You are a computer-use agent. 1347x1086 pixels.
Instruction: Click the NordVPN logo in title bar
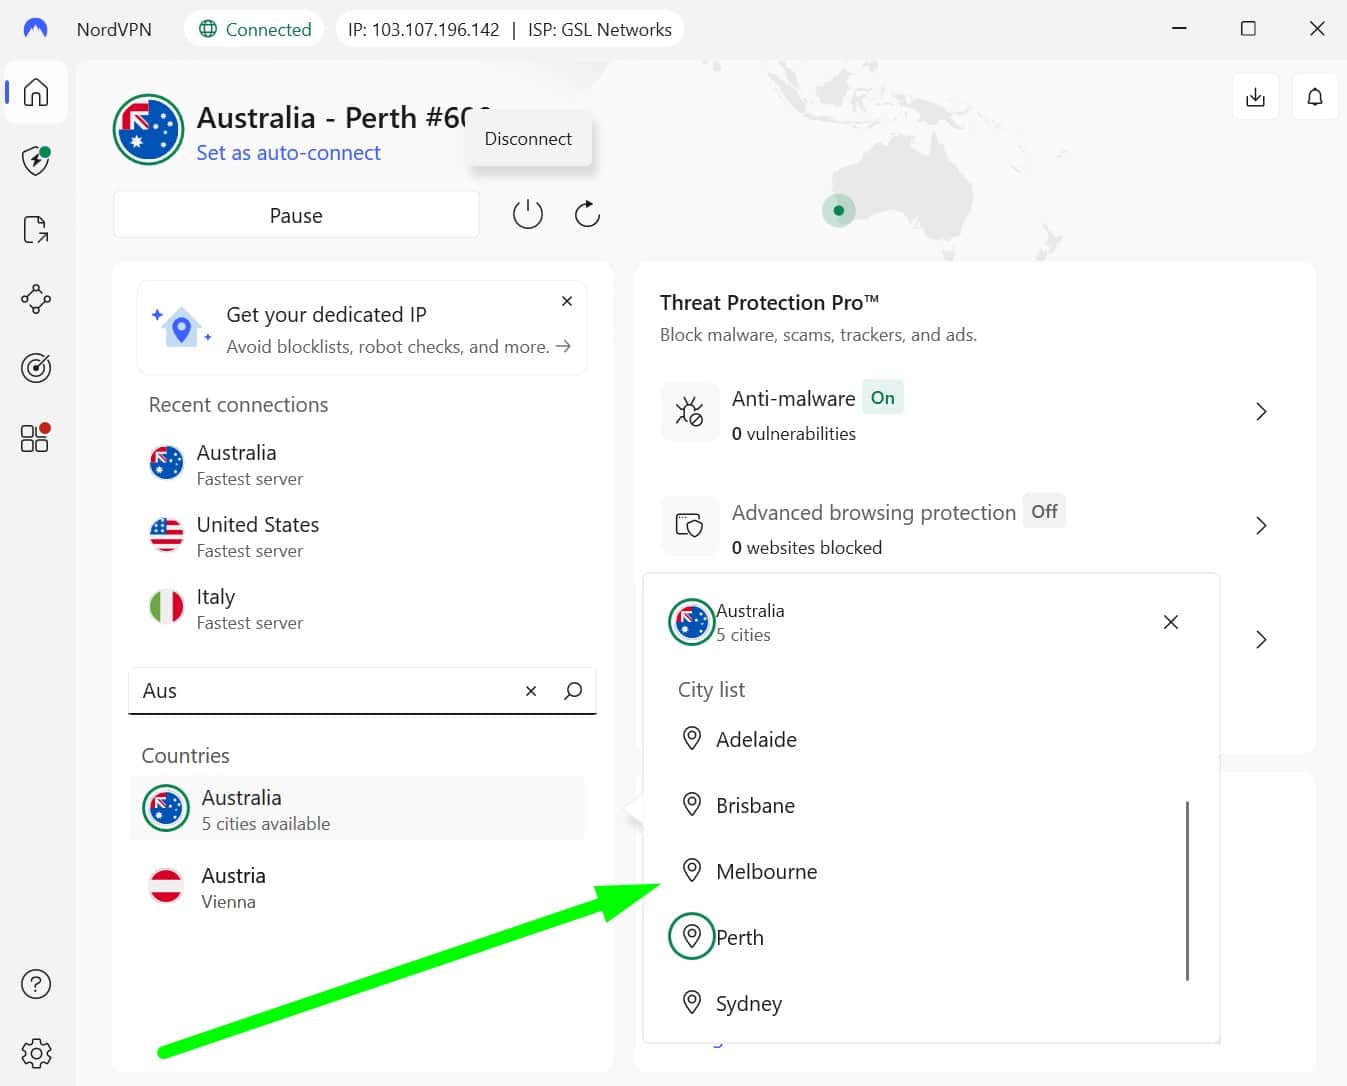pyautogui.click(x=35, y=29)
